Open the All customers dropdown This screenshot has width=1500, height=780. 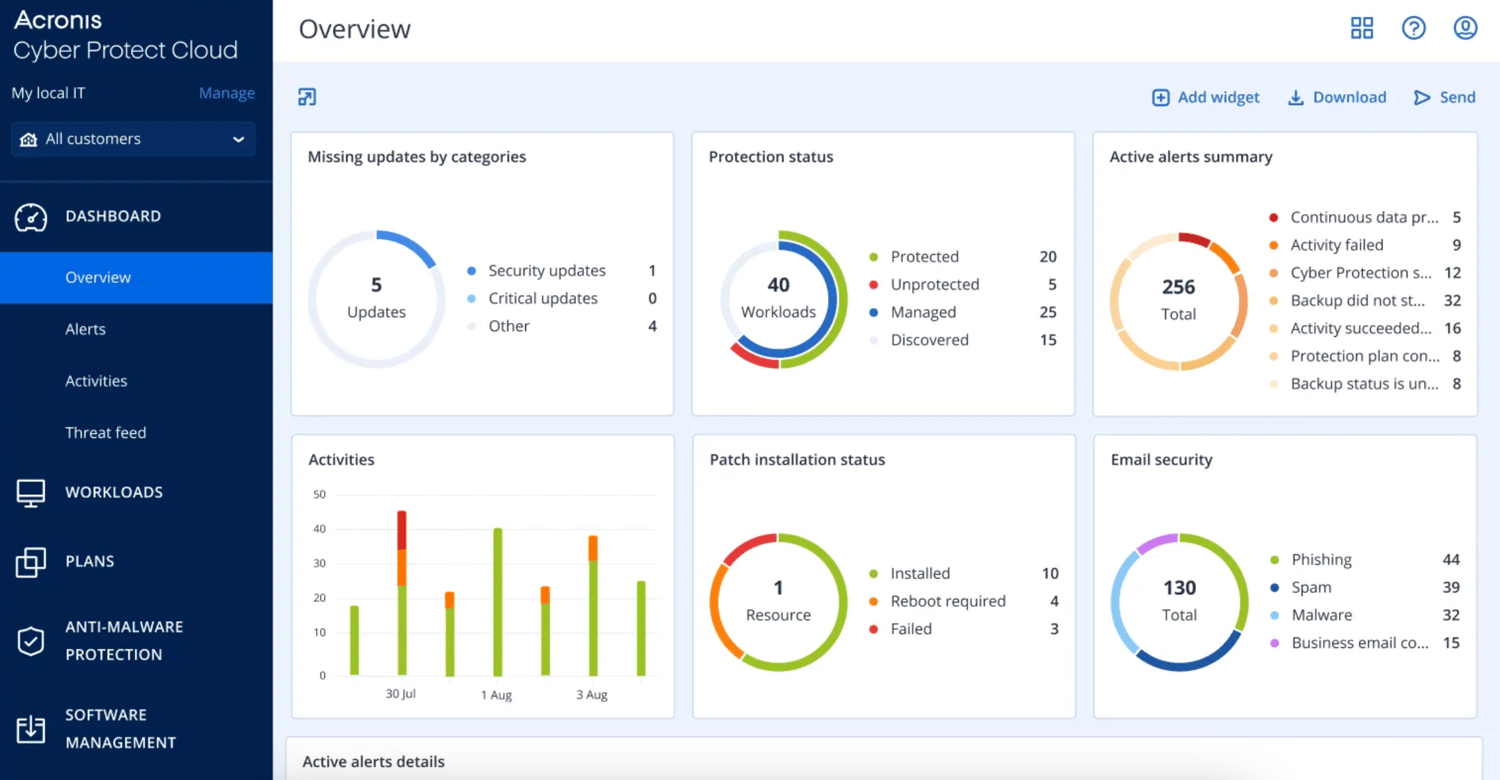coord(133,139)
